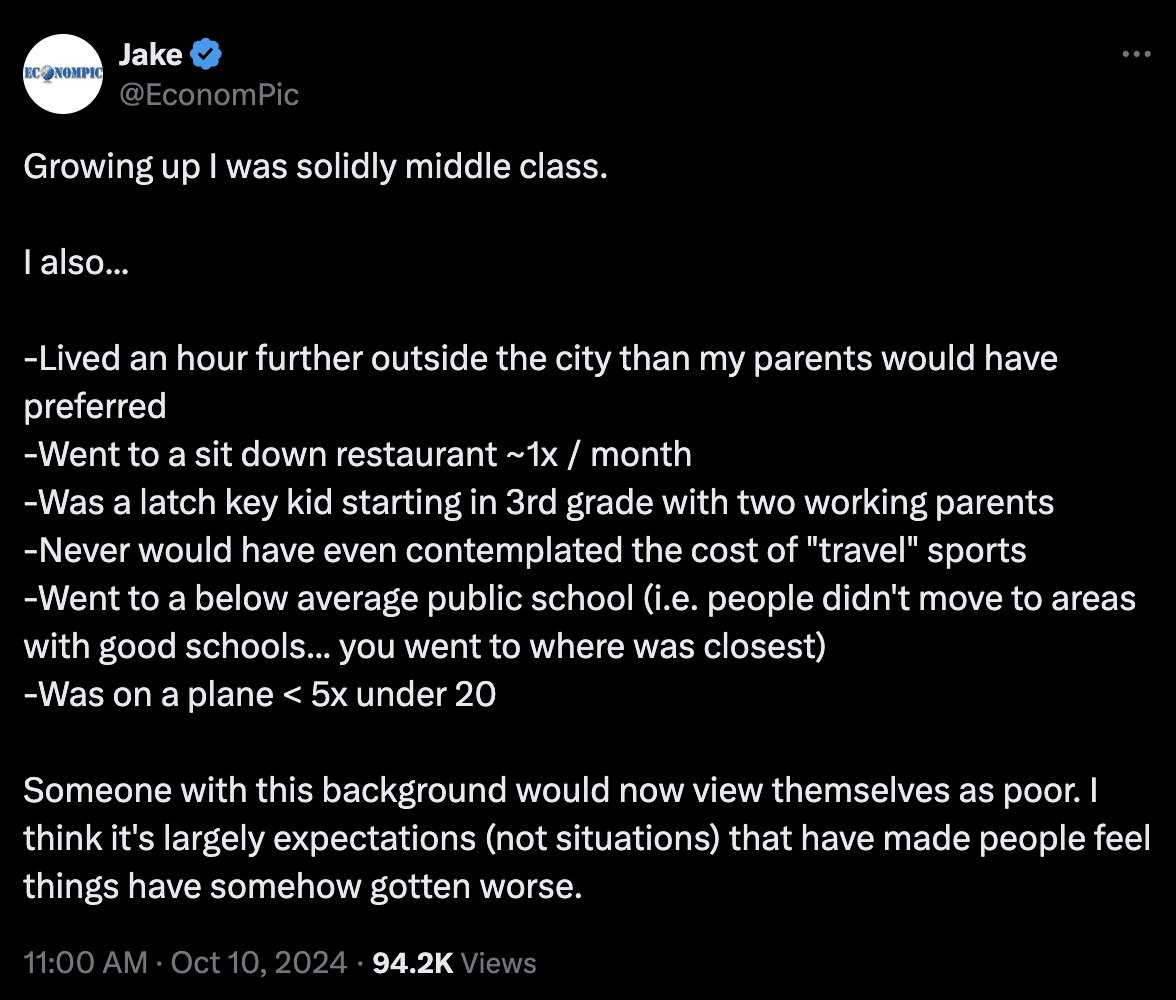This screenshot has height=1000, width=1176.
Task: Click the "travel" sports bullet line
Action: [525, 550]
